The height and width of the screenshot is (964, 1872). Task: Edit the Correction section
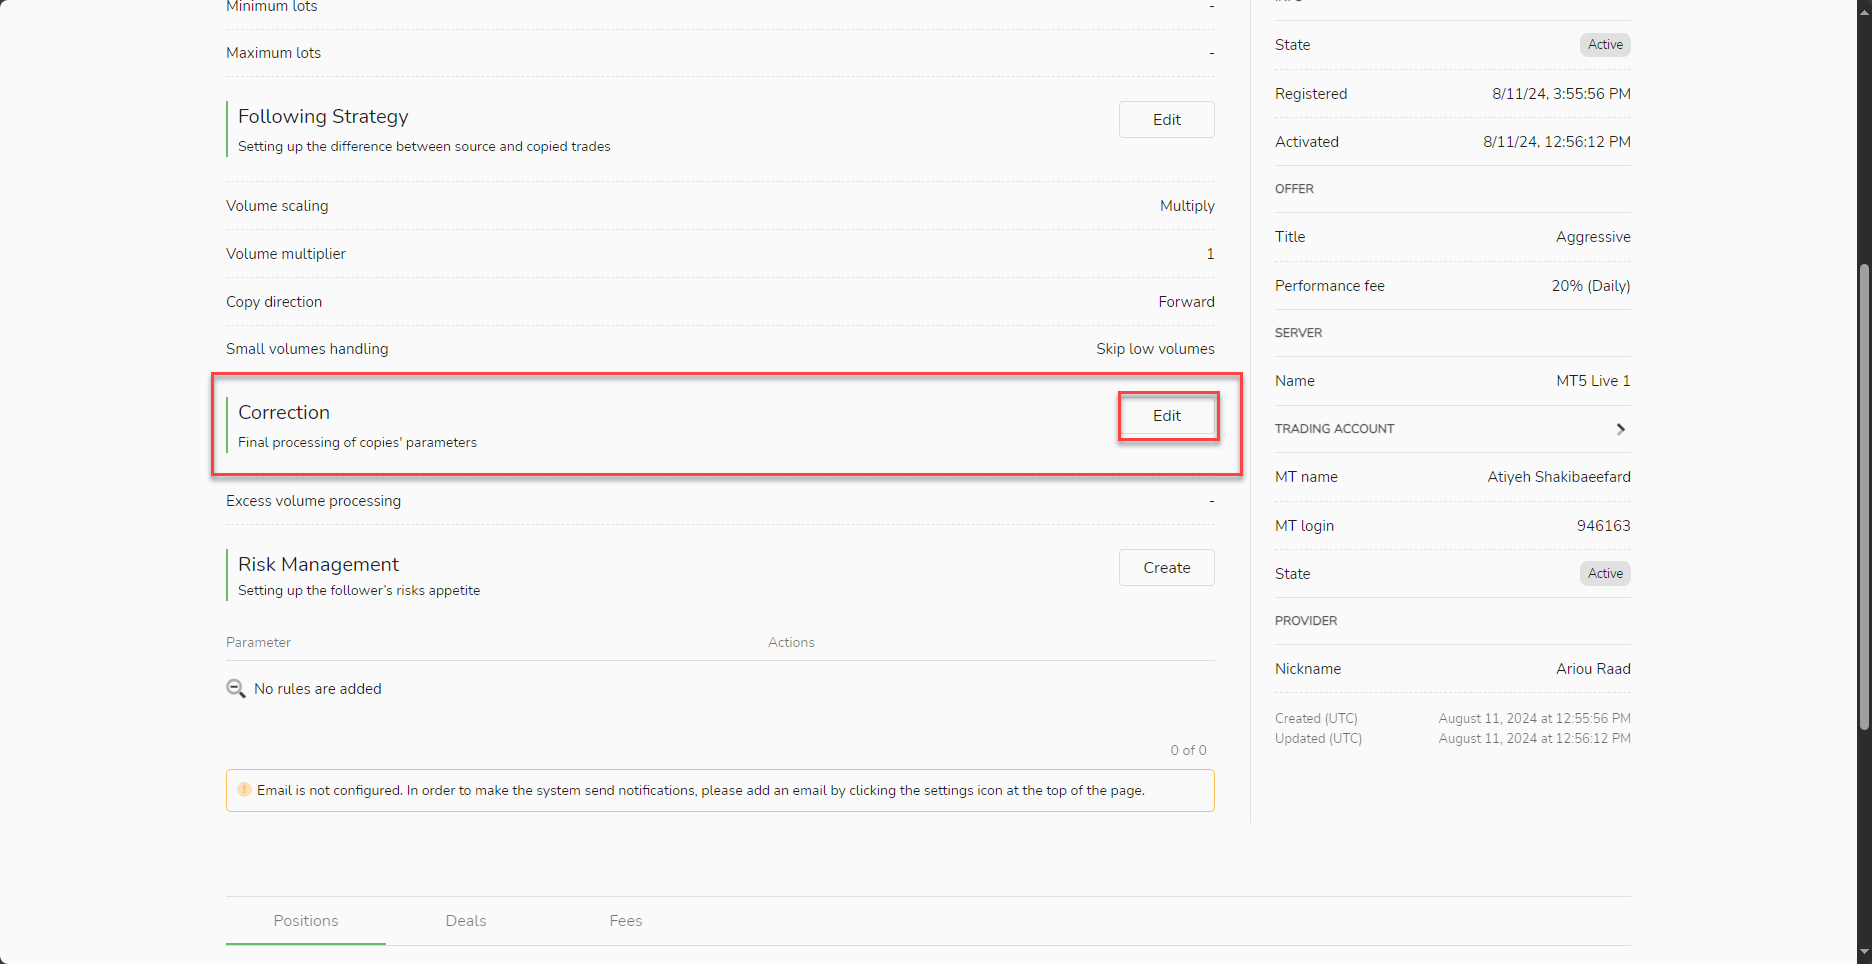[1166, 416]
